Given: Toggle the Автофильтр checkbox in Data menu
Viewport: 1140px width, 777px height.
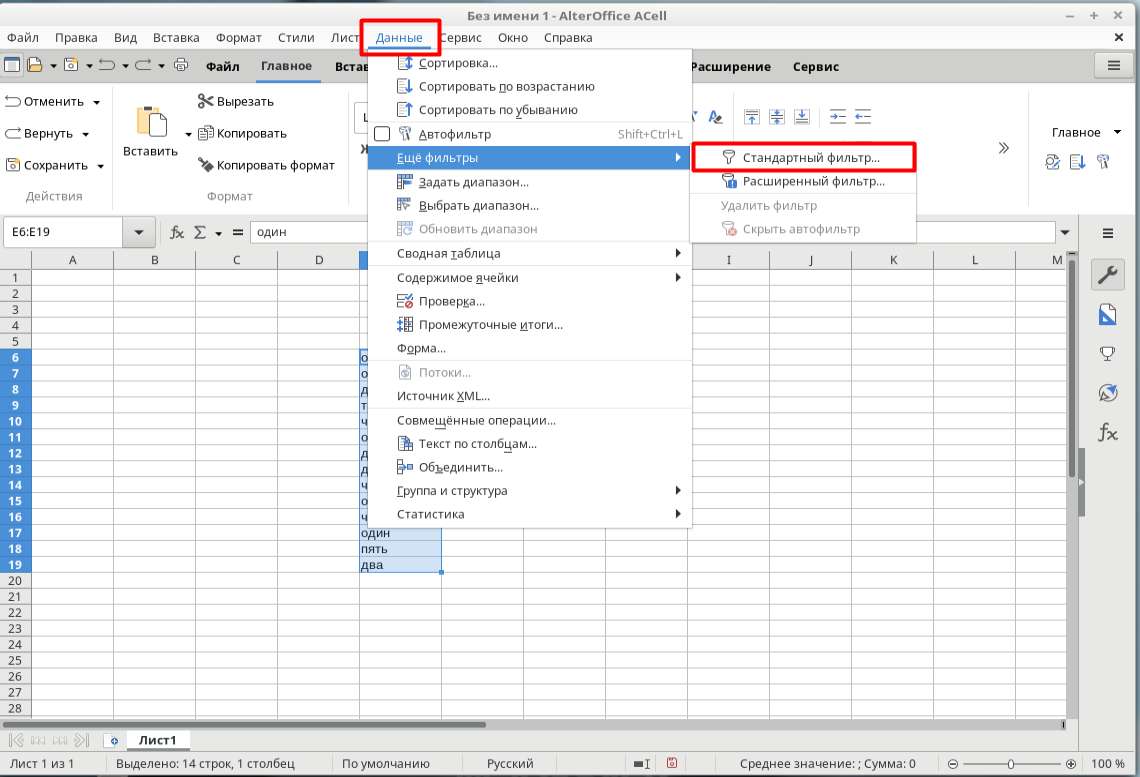Looking at the screenshot, I should coord(382,134).
